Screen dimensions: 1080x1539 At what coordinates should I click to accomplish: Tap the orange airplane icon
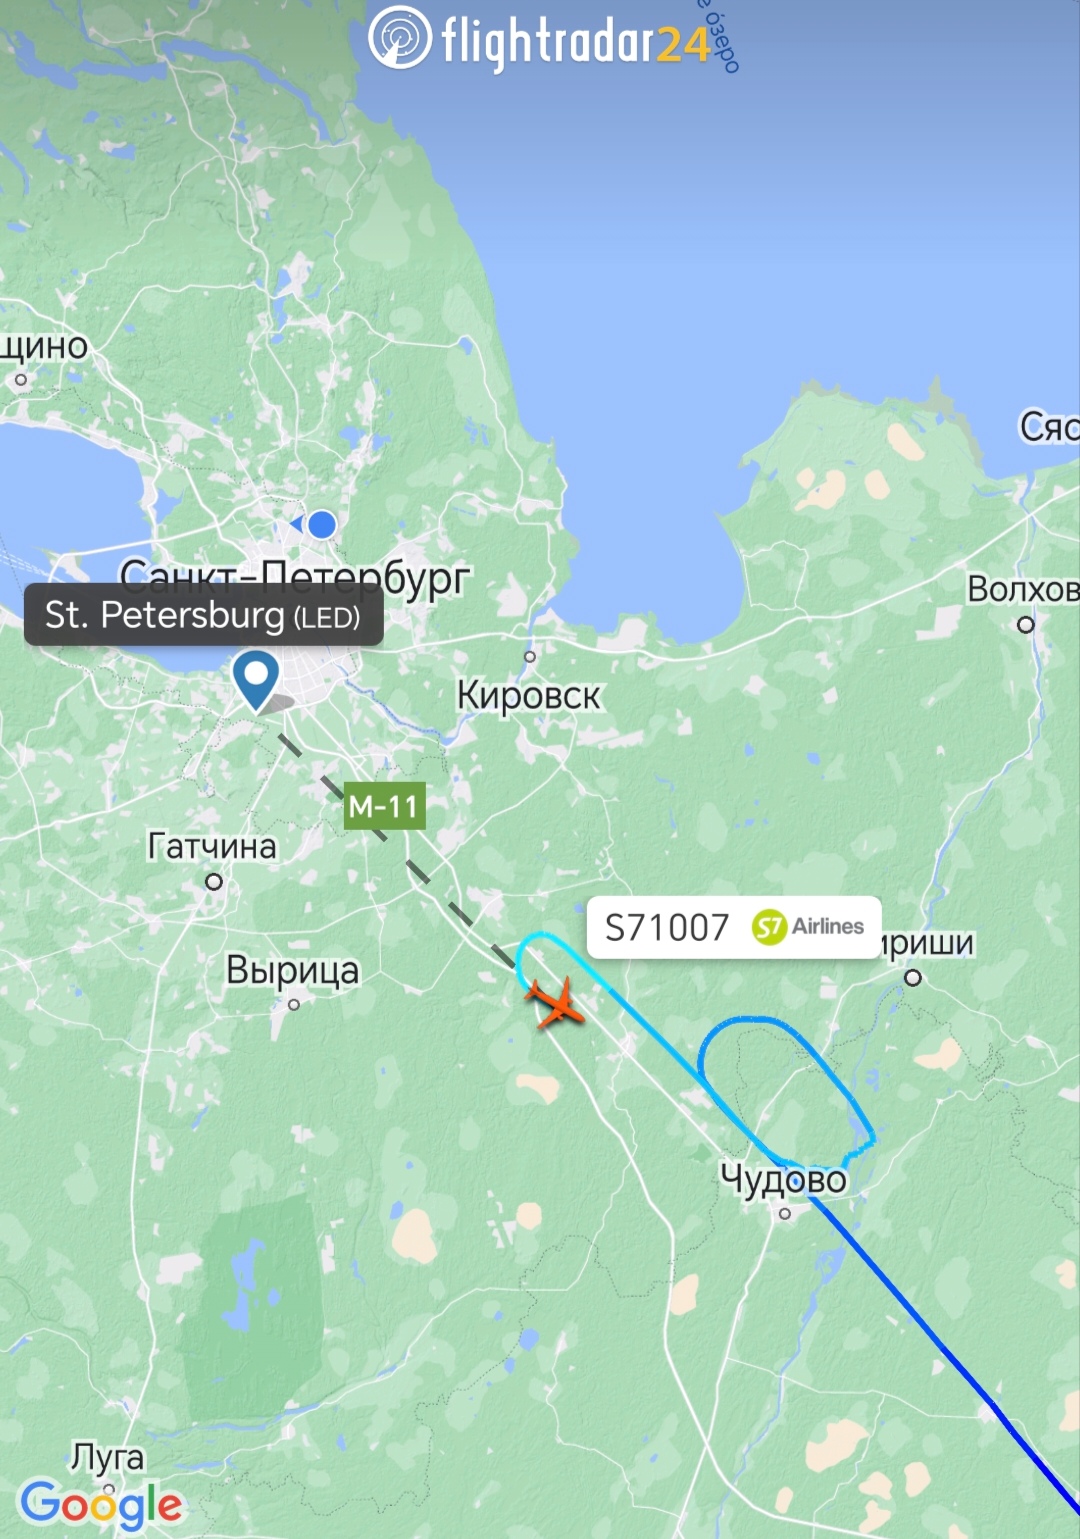[555, 1003]
